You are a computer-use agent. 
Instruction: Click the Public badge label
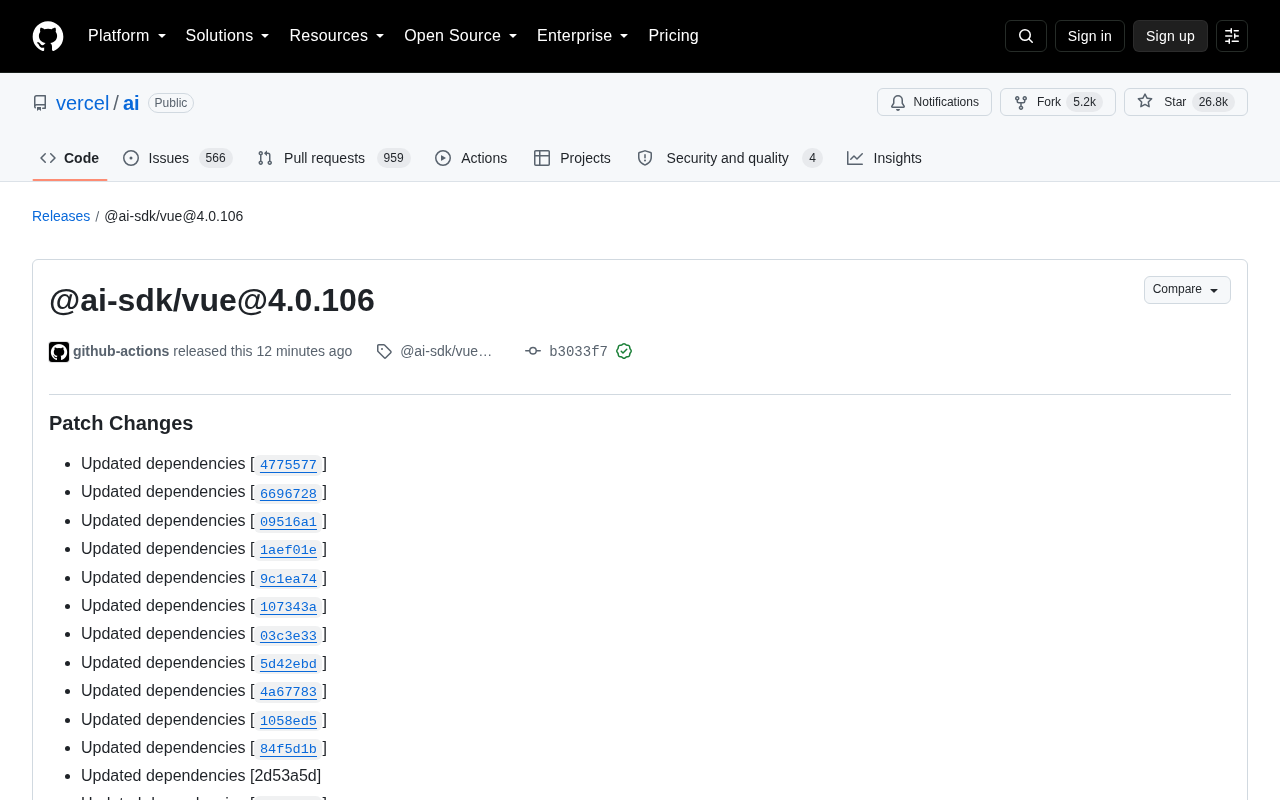171,103
